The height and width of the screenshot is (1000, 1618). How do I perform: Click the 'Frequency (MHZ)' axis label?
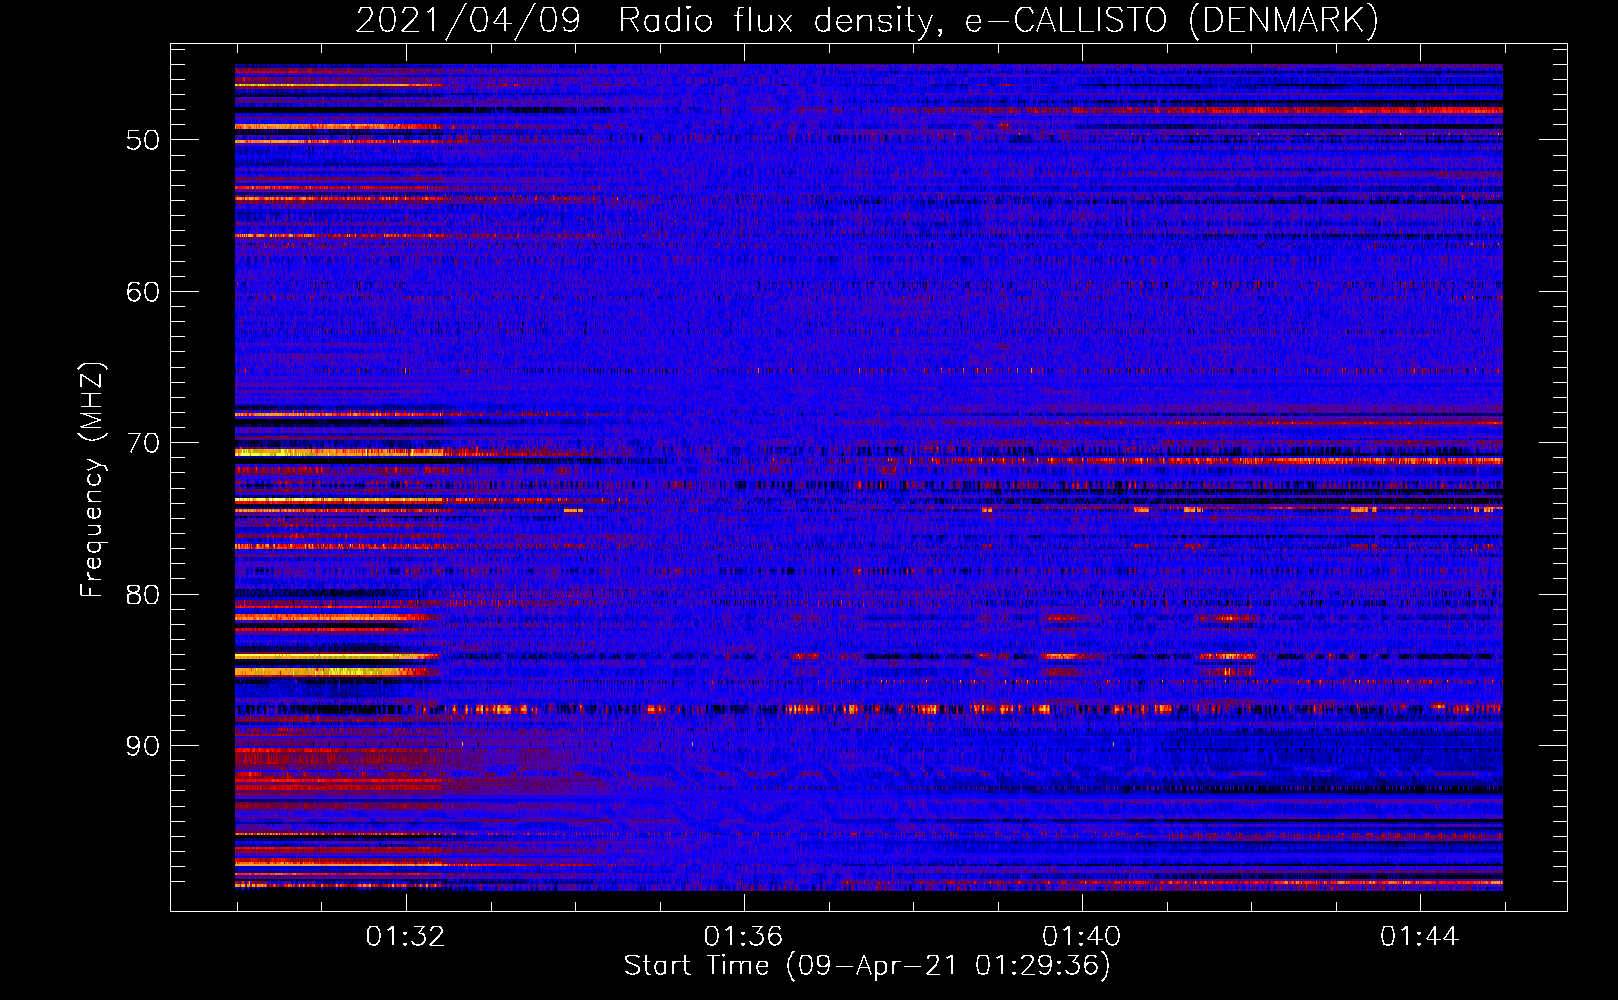[x=91, y=479]
